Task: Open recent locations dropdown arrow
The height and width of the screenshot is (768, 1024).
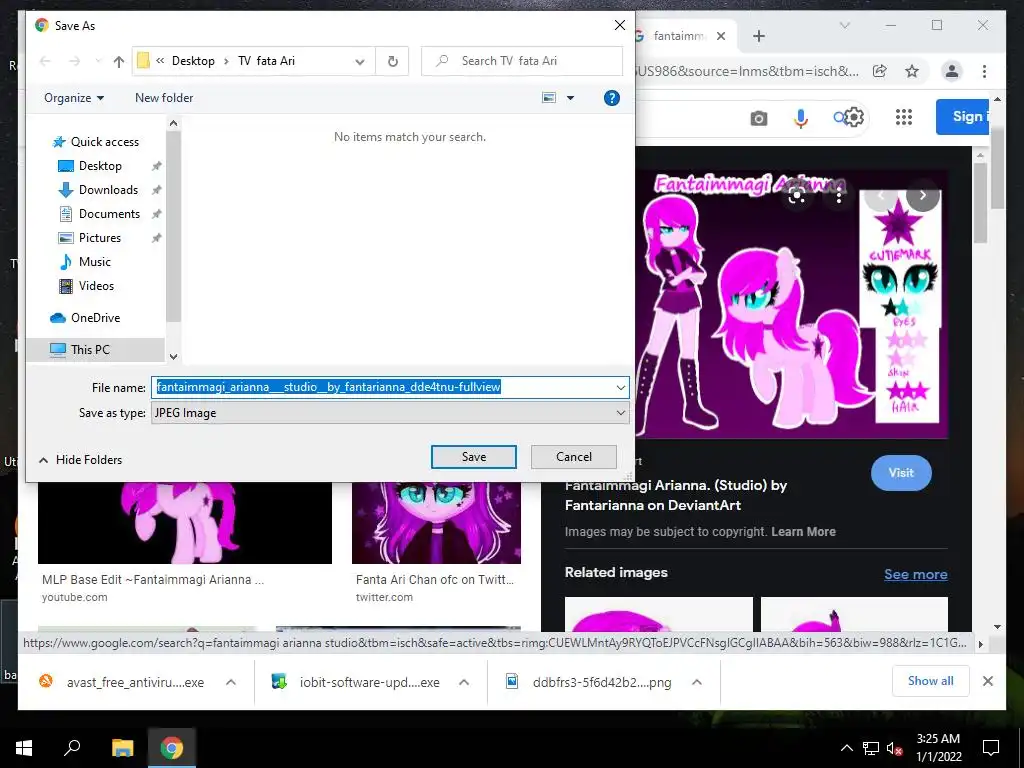Action: [98, 61]
